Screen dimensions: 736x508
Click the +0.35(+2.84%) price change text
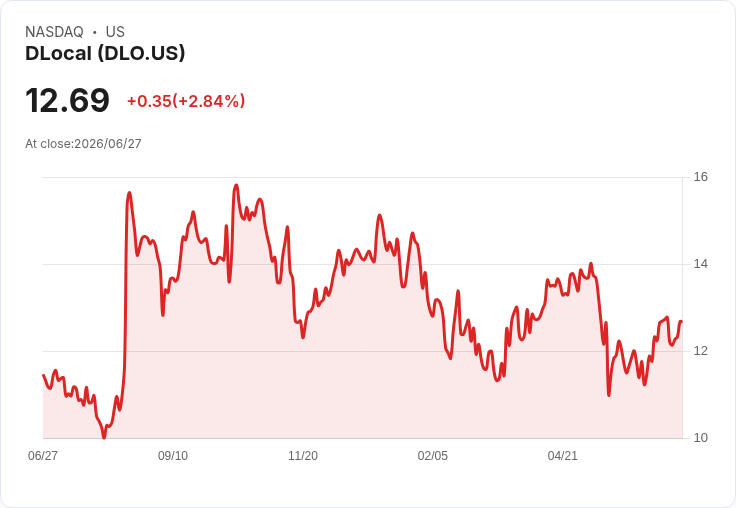coord(186,101)
